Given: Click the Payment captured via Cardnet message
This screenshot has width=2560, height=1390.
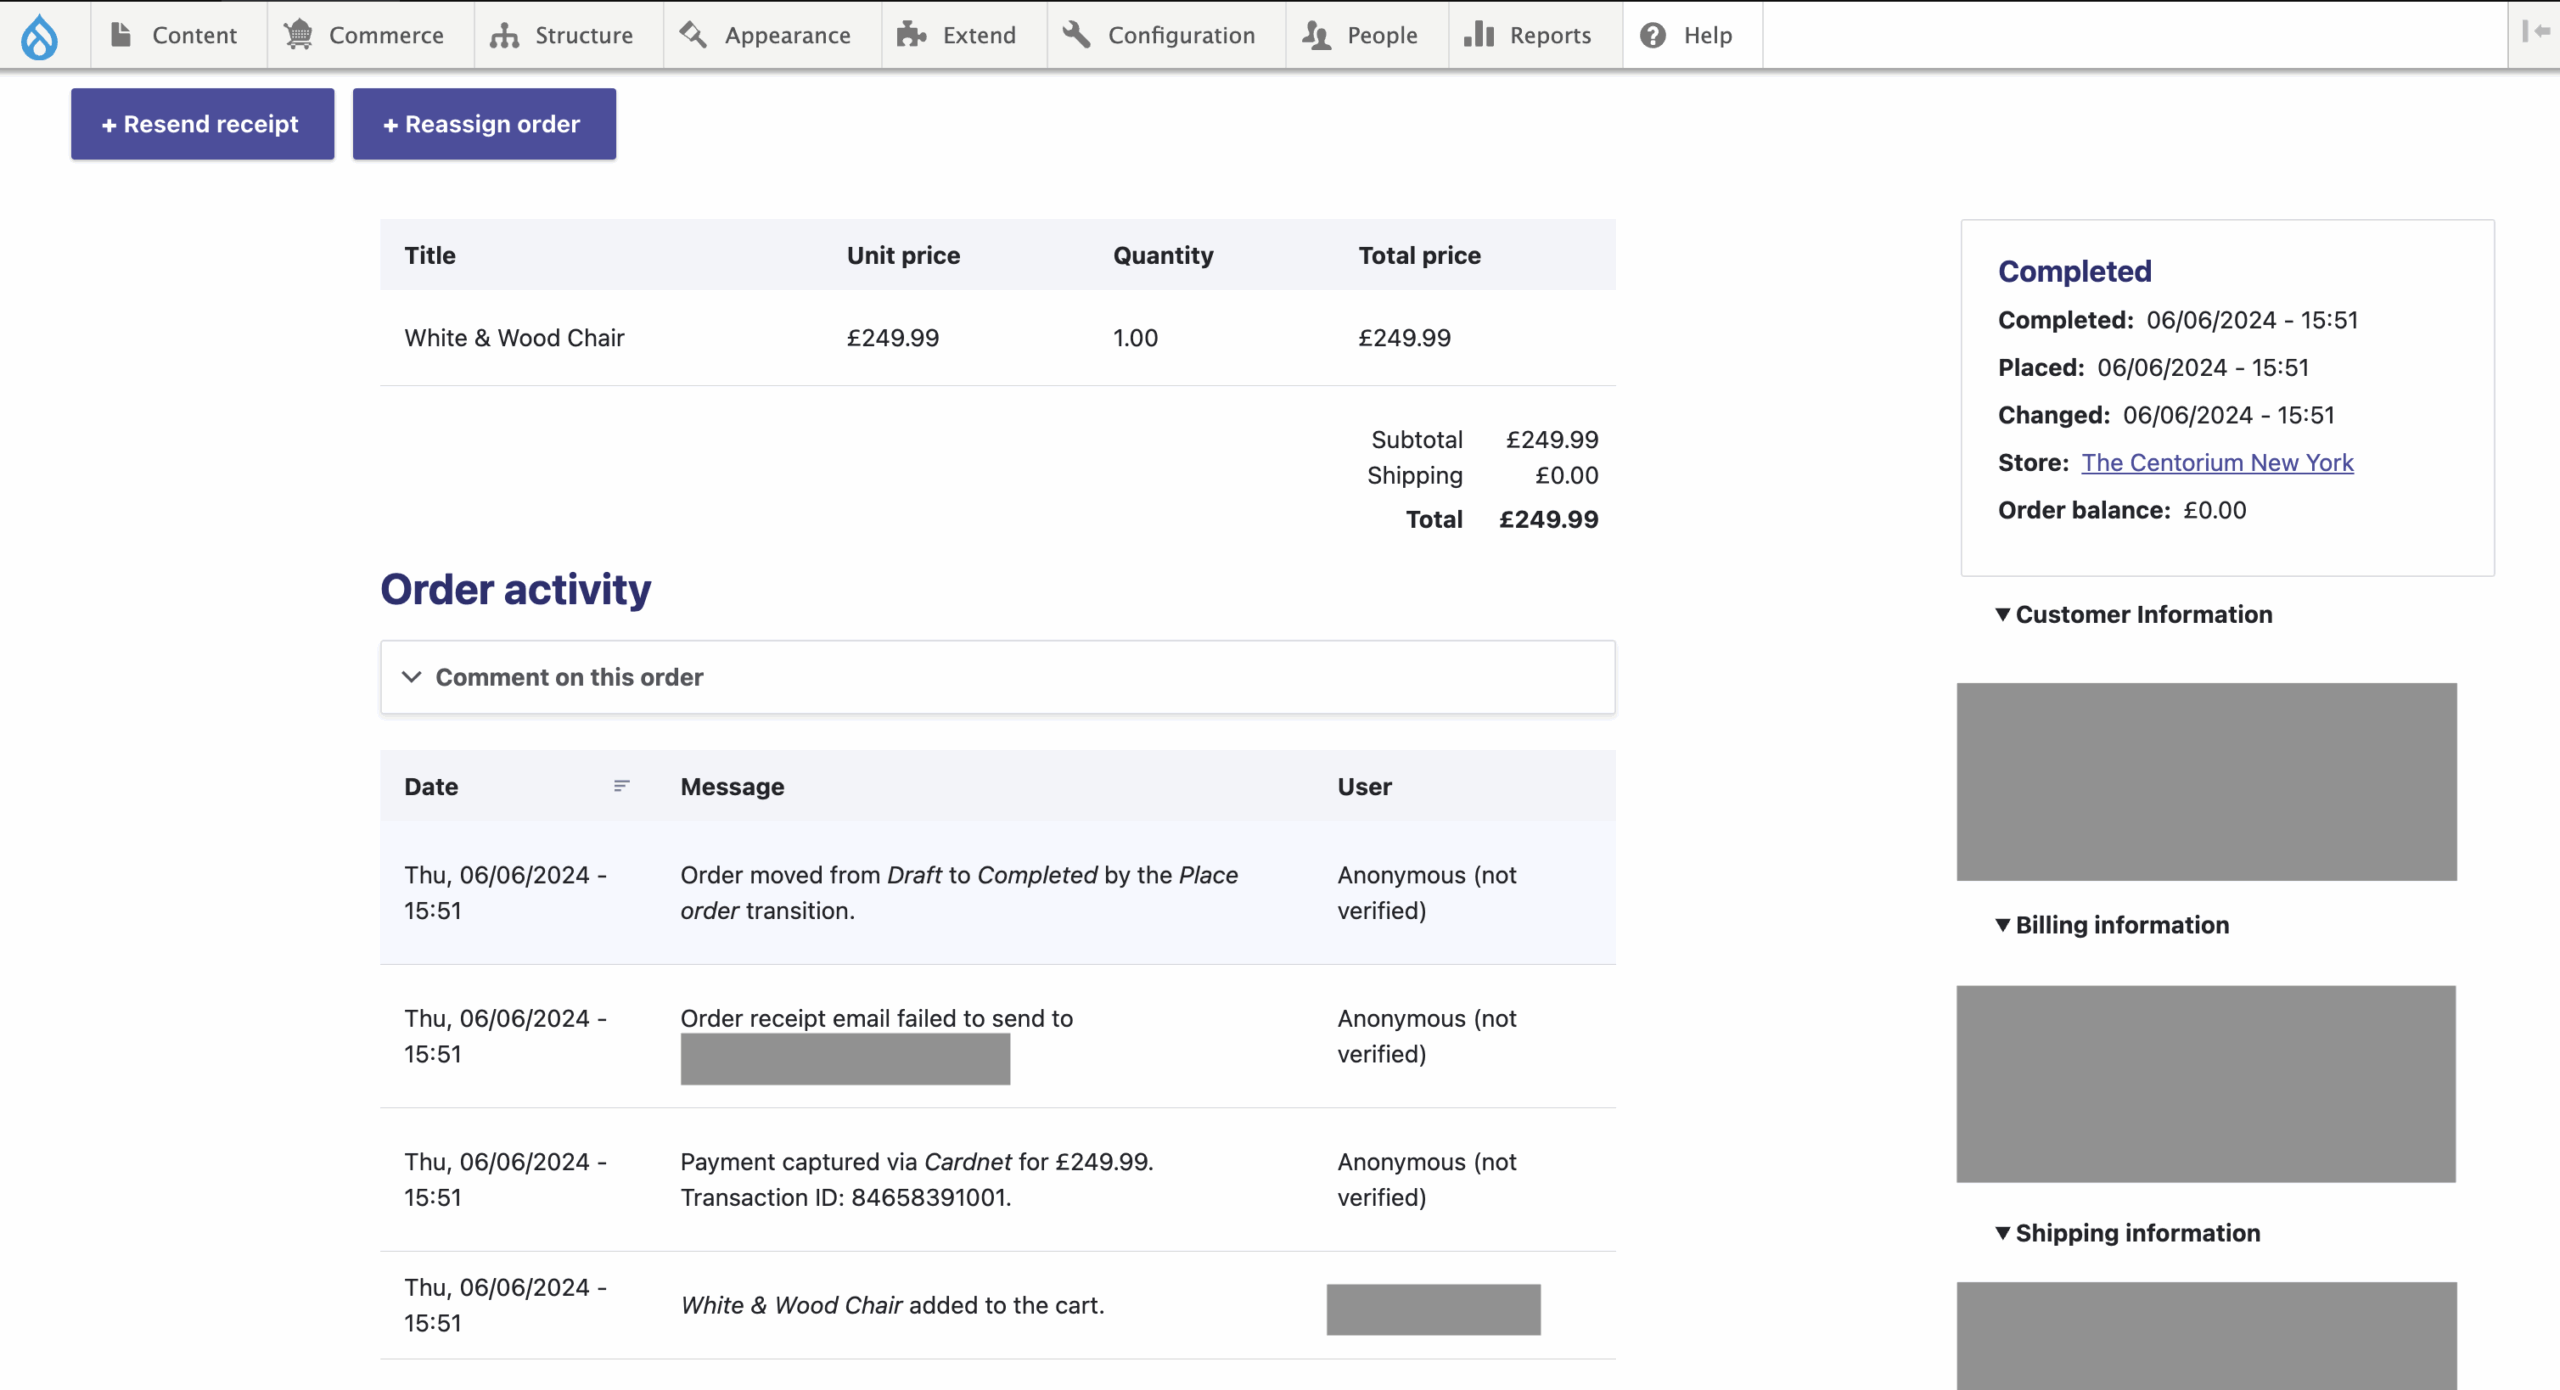Looking at the screenshot, I should click(917, 1180).
